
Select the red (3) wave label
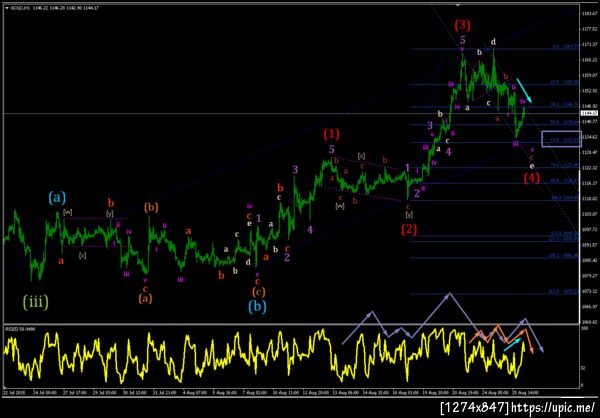pyautogui.click(x=462, y=25)
